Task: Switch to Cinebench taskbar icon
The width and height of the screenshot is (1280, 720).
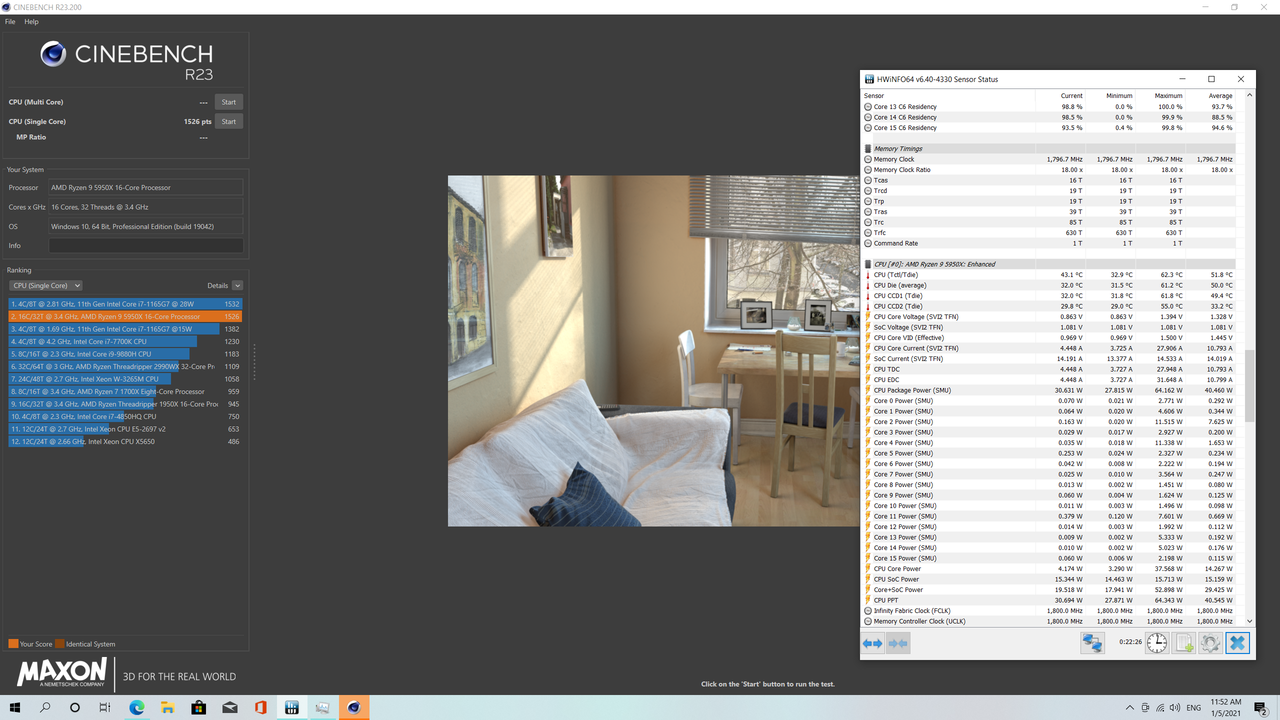Action: coord(353,708)
